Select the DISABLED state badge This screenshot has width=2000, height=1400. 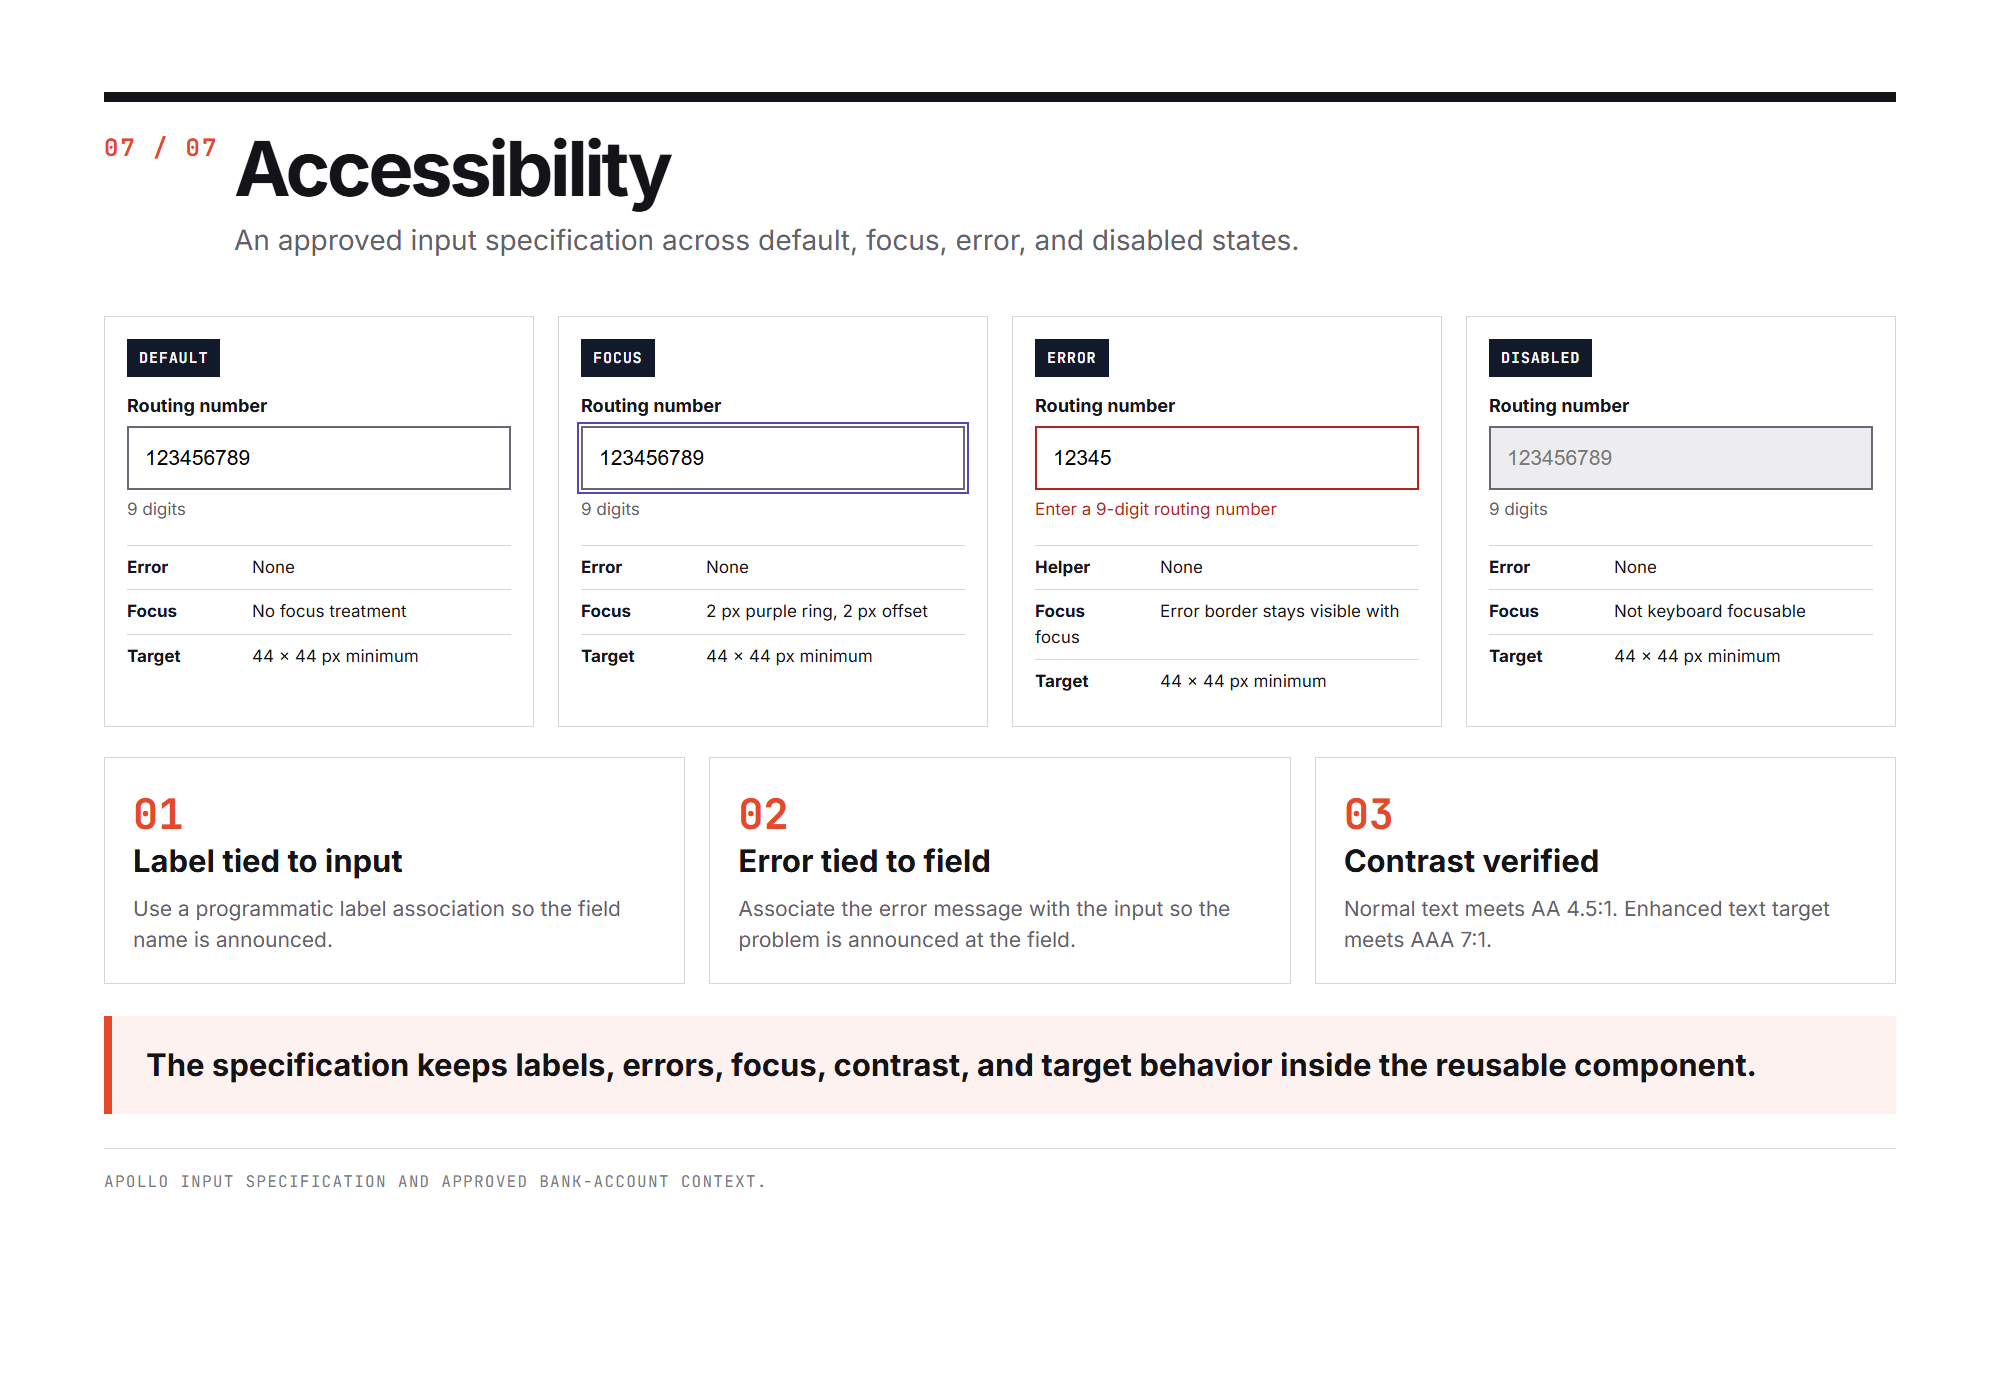1540,358
